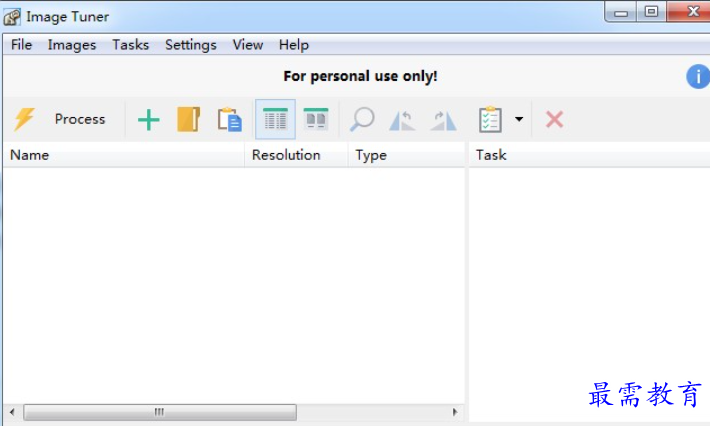
Task: Click the Image Tuner title bar app icon
Action: (12, 17)
